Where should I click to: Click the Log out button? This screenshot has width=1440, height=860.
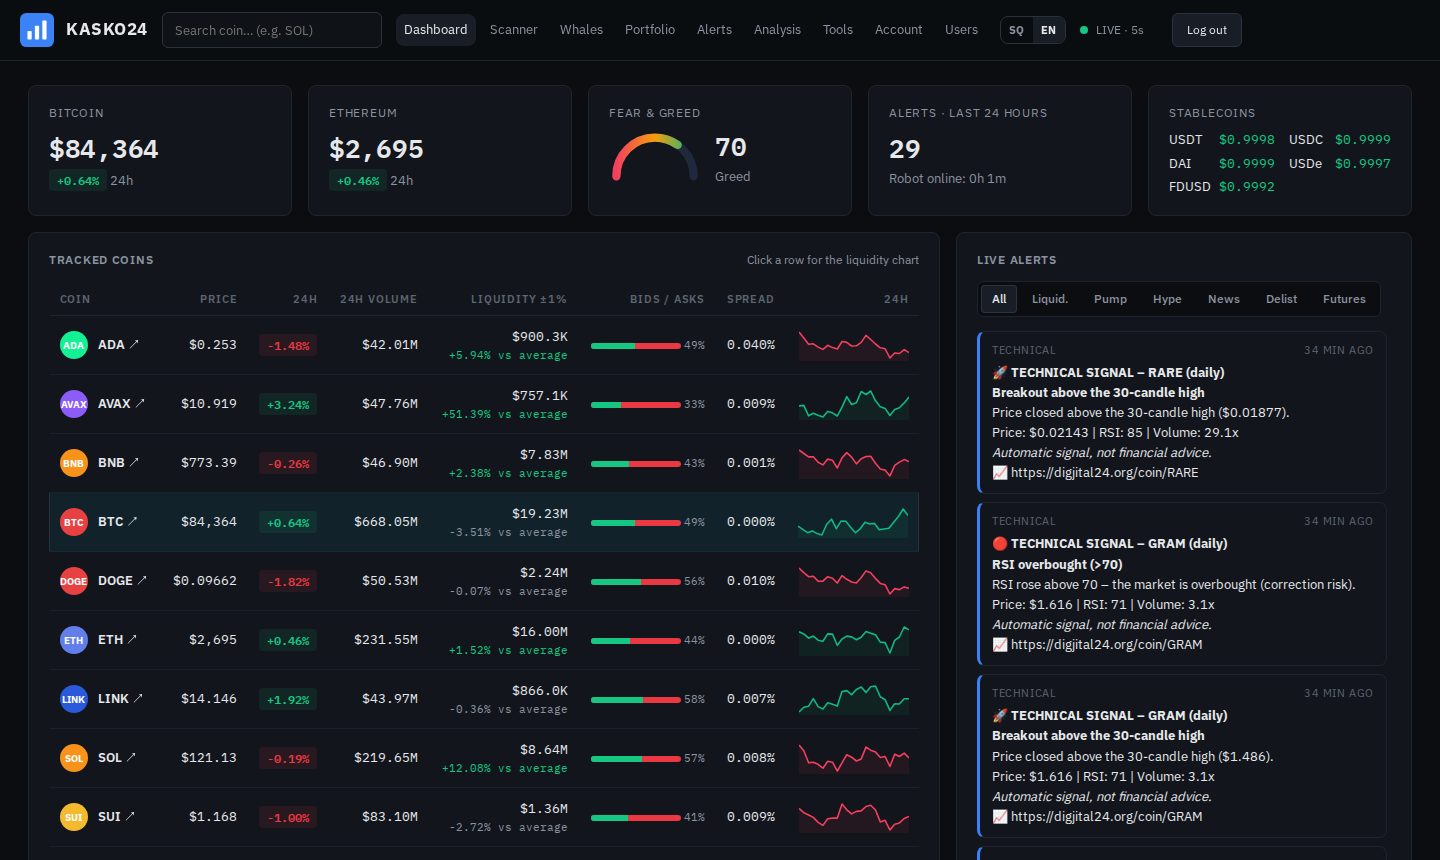click(x=1207, y=30)
